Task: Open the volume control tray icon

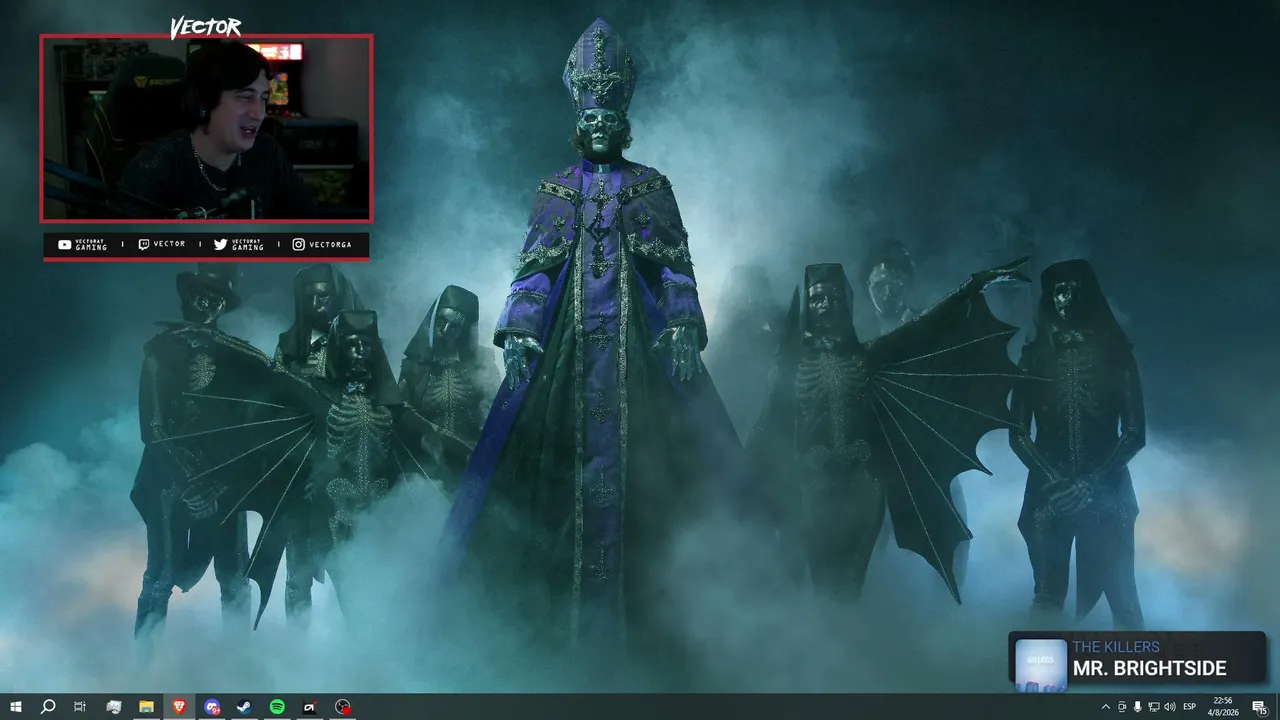Action: 1169,707
